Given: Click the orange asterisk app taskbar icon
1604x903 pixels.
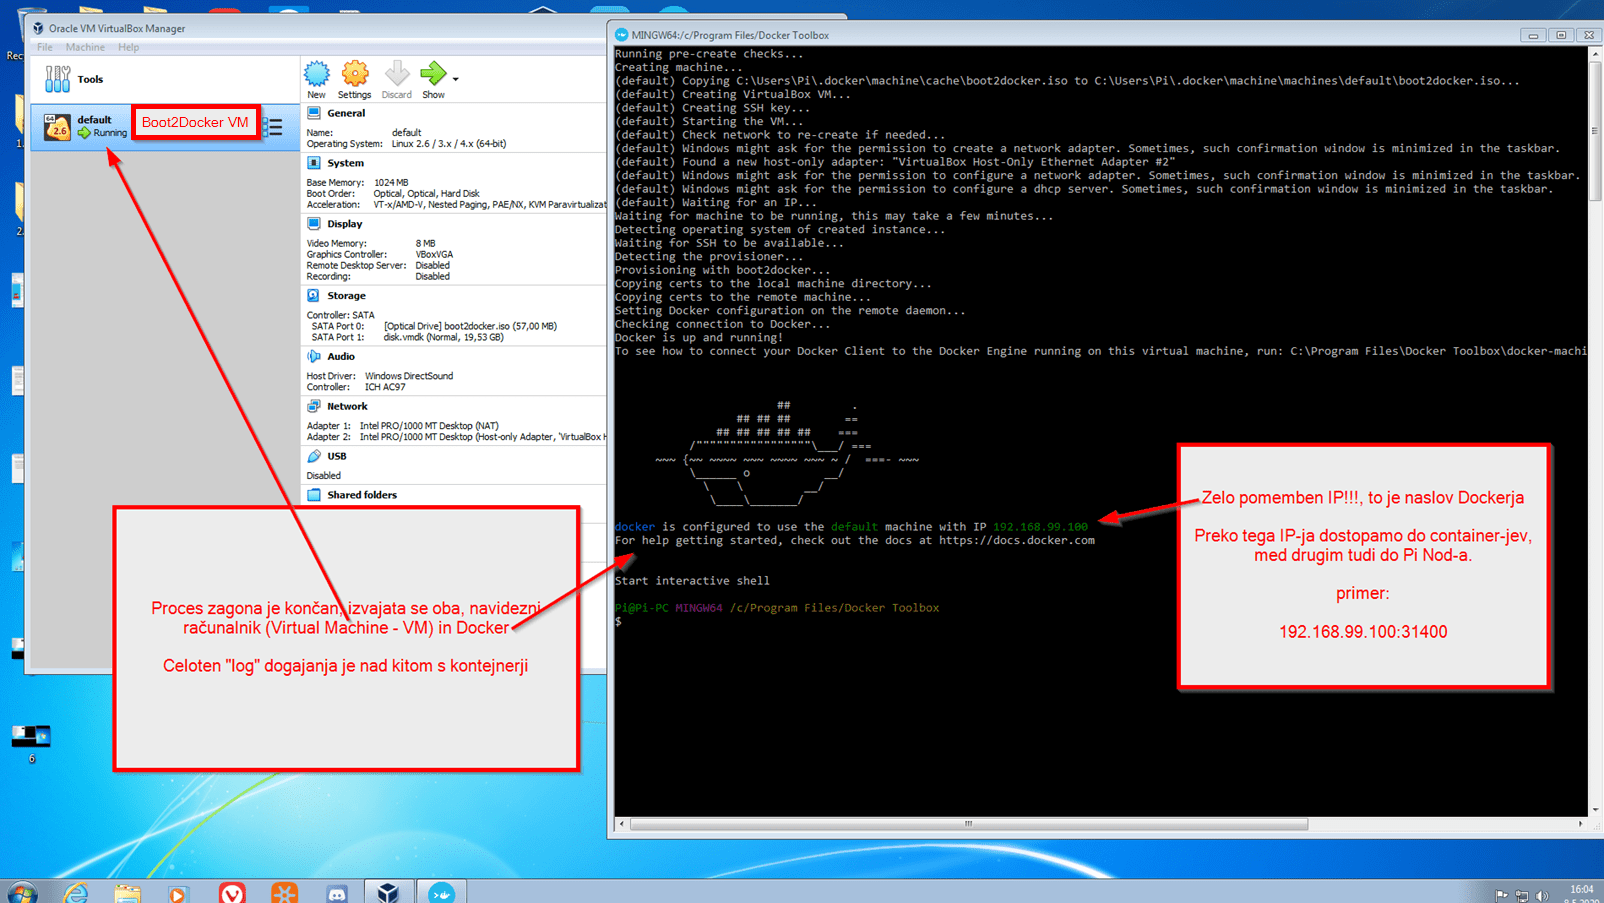Looking at the screenshot, I should (x=284, y=893).
